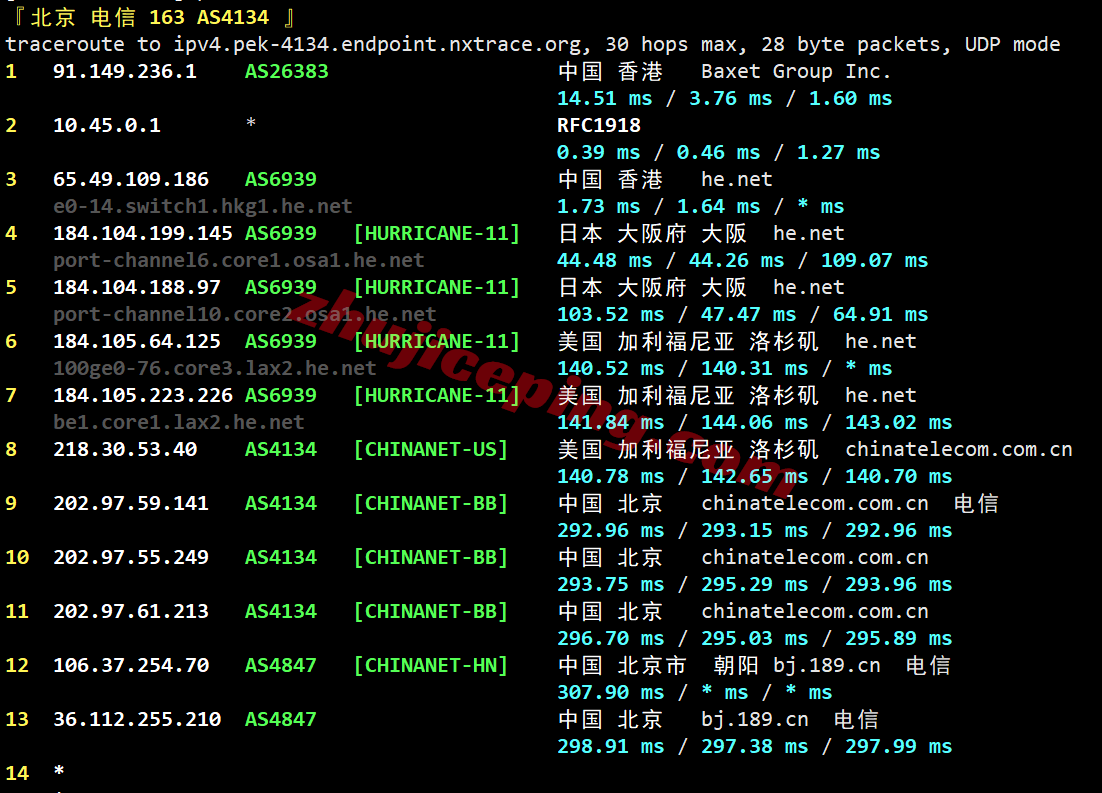Click hostname e0-14.switch1.hkg1.he.net

tap(203, 206)
